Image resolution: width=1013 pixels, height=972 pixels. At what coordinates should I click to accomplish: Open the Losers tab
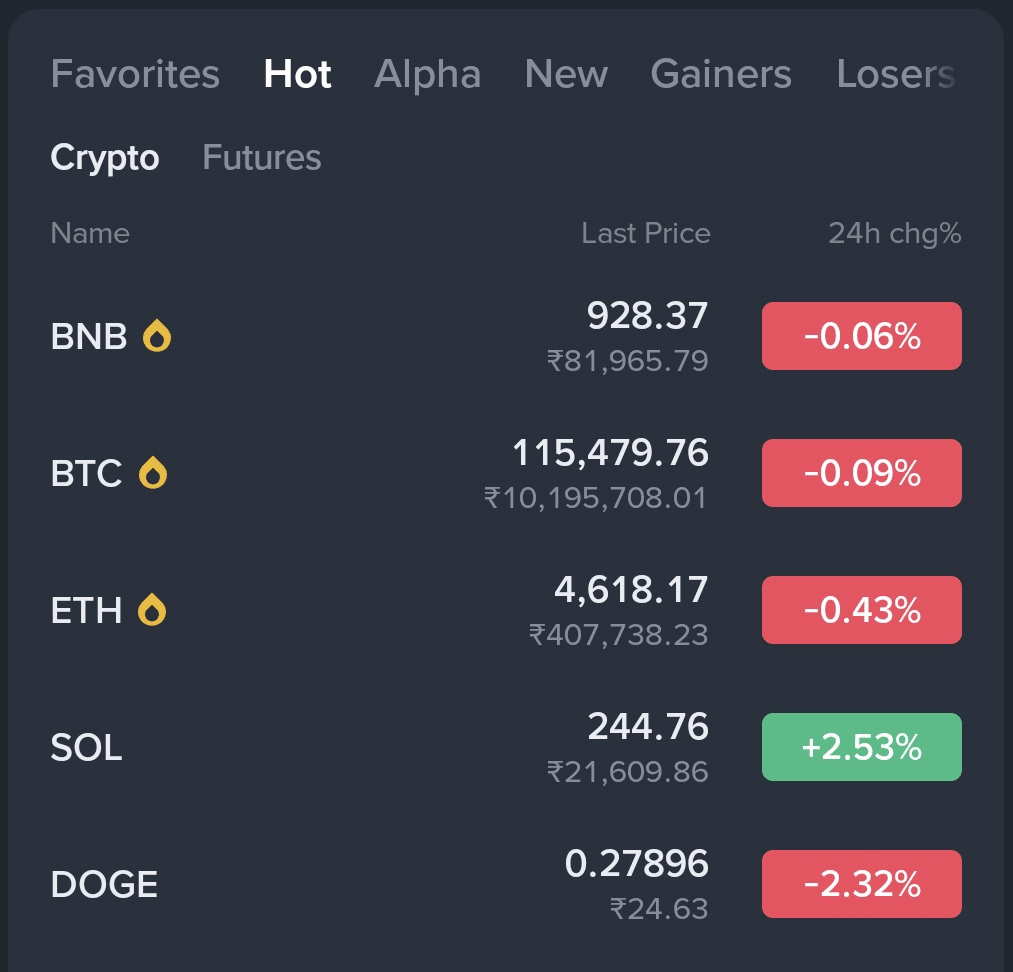pos(895,74)
